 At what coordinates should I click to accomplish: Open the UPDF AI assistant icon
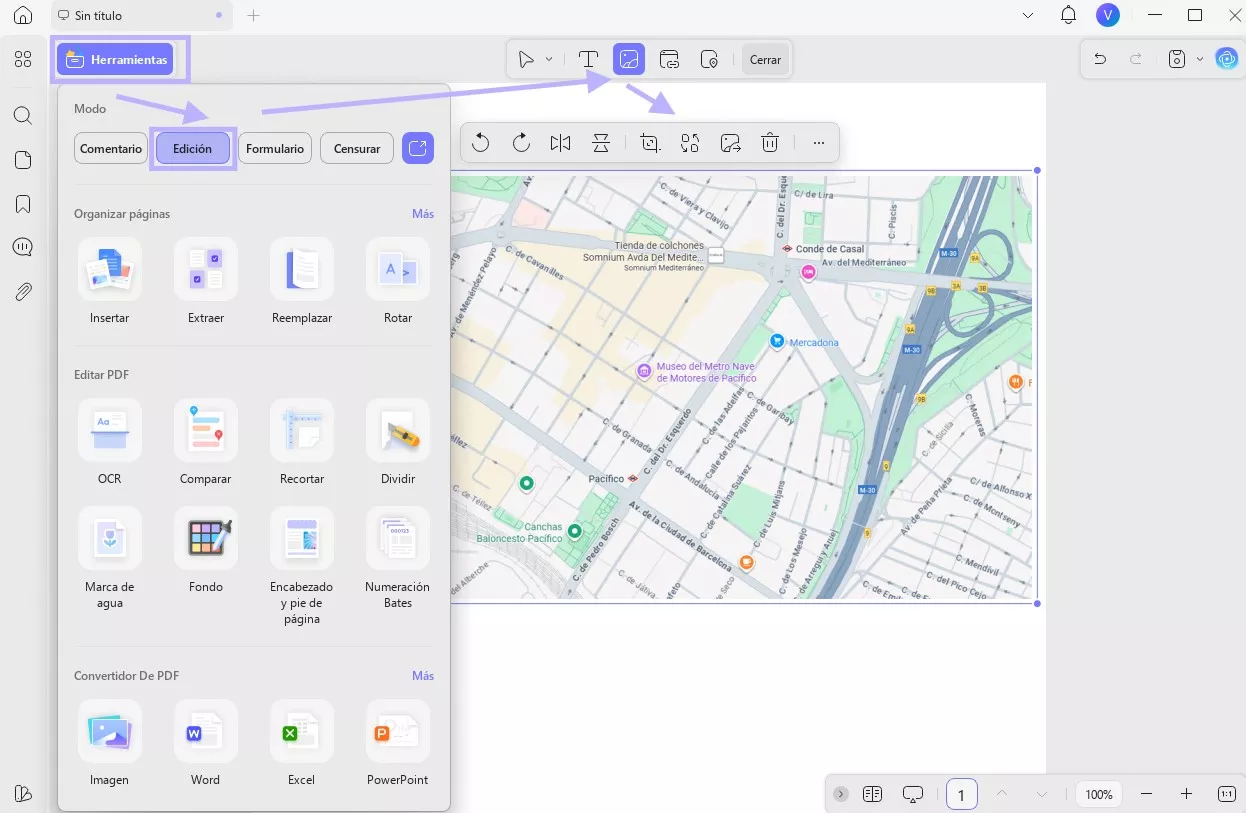click(1227, 59)
